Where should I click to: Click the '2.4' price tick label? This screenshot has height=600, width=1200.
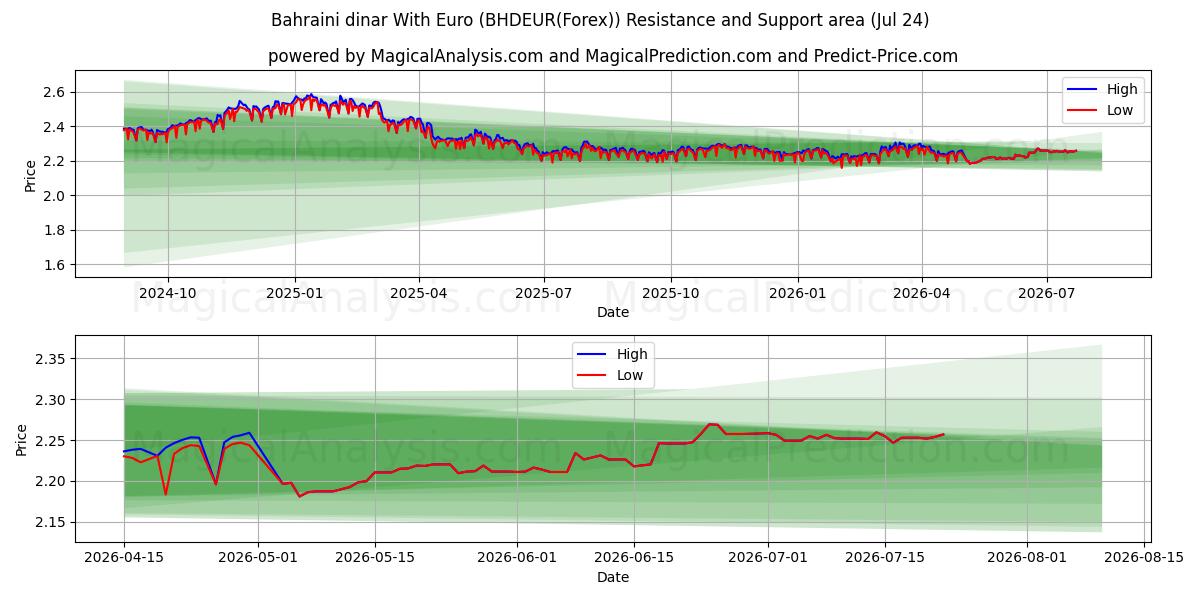pos(55,127)
